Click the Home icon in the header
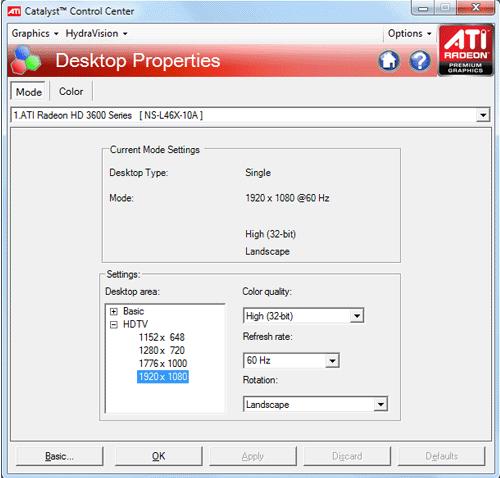This screenshot has height=478, width=500. click(389, 61)
